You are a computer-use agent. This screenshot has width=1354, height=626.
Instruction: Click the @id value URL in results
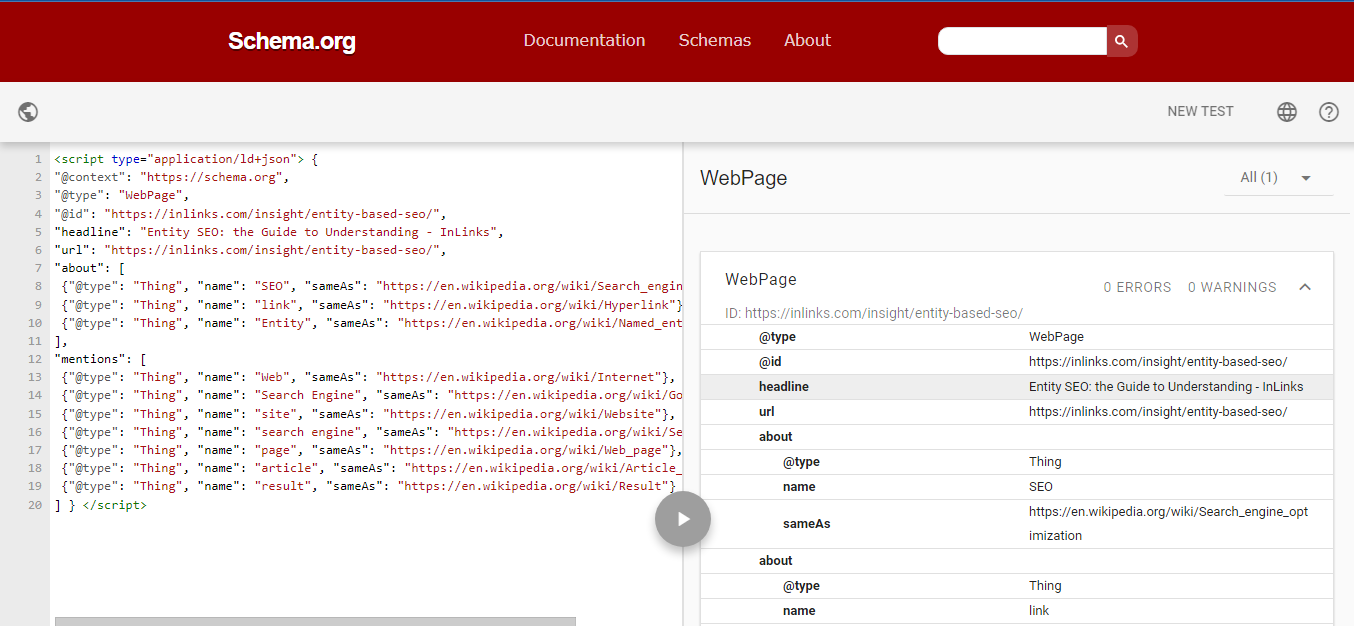pyautogui.click(x=1158, y=362)
